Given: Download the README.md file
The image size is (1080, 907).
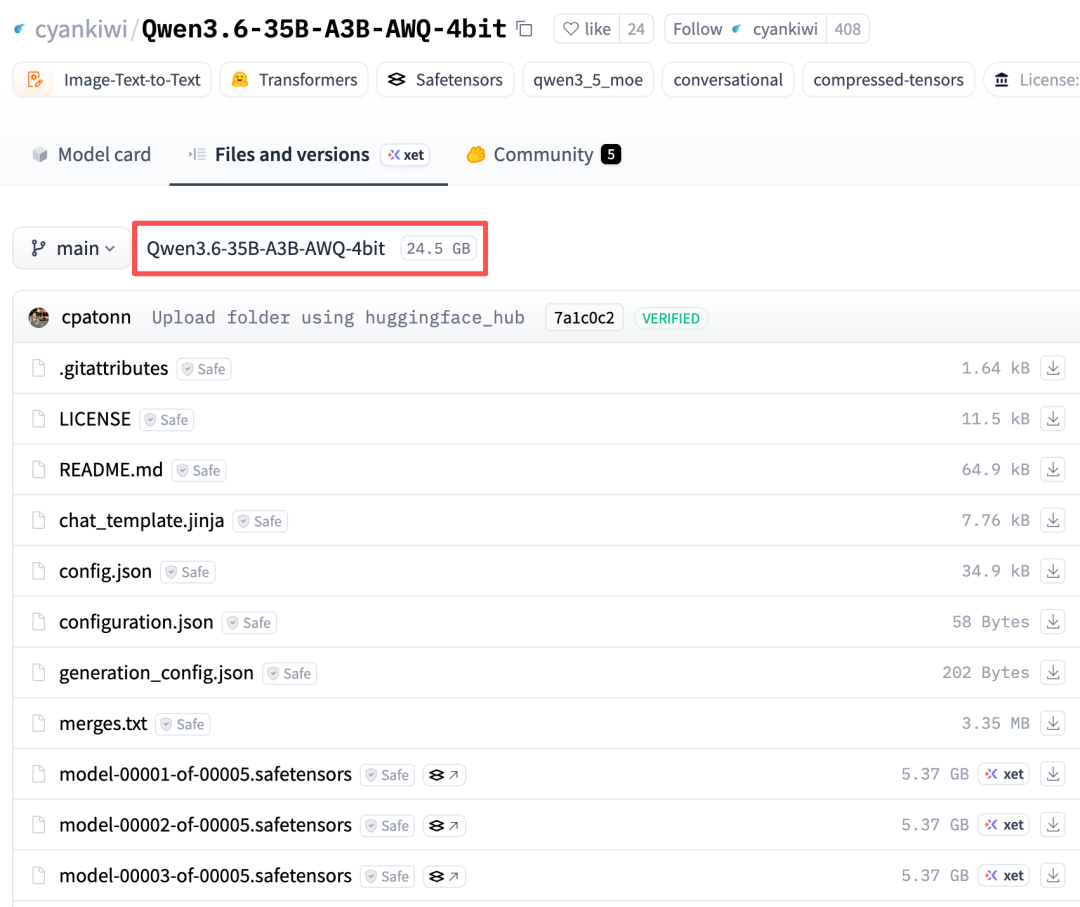Looking at the screenshot, I should [1053, 470].
